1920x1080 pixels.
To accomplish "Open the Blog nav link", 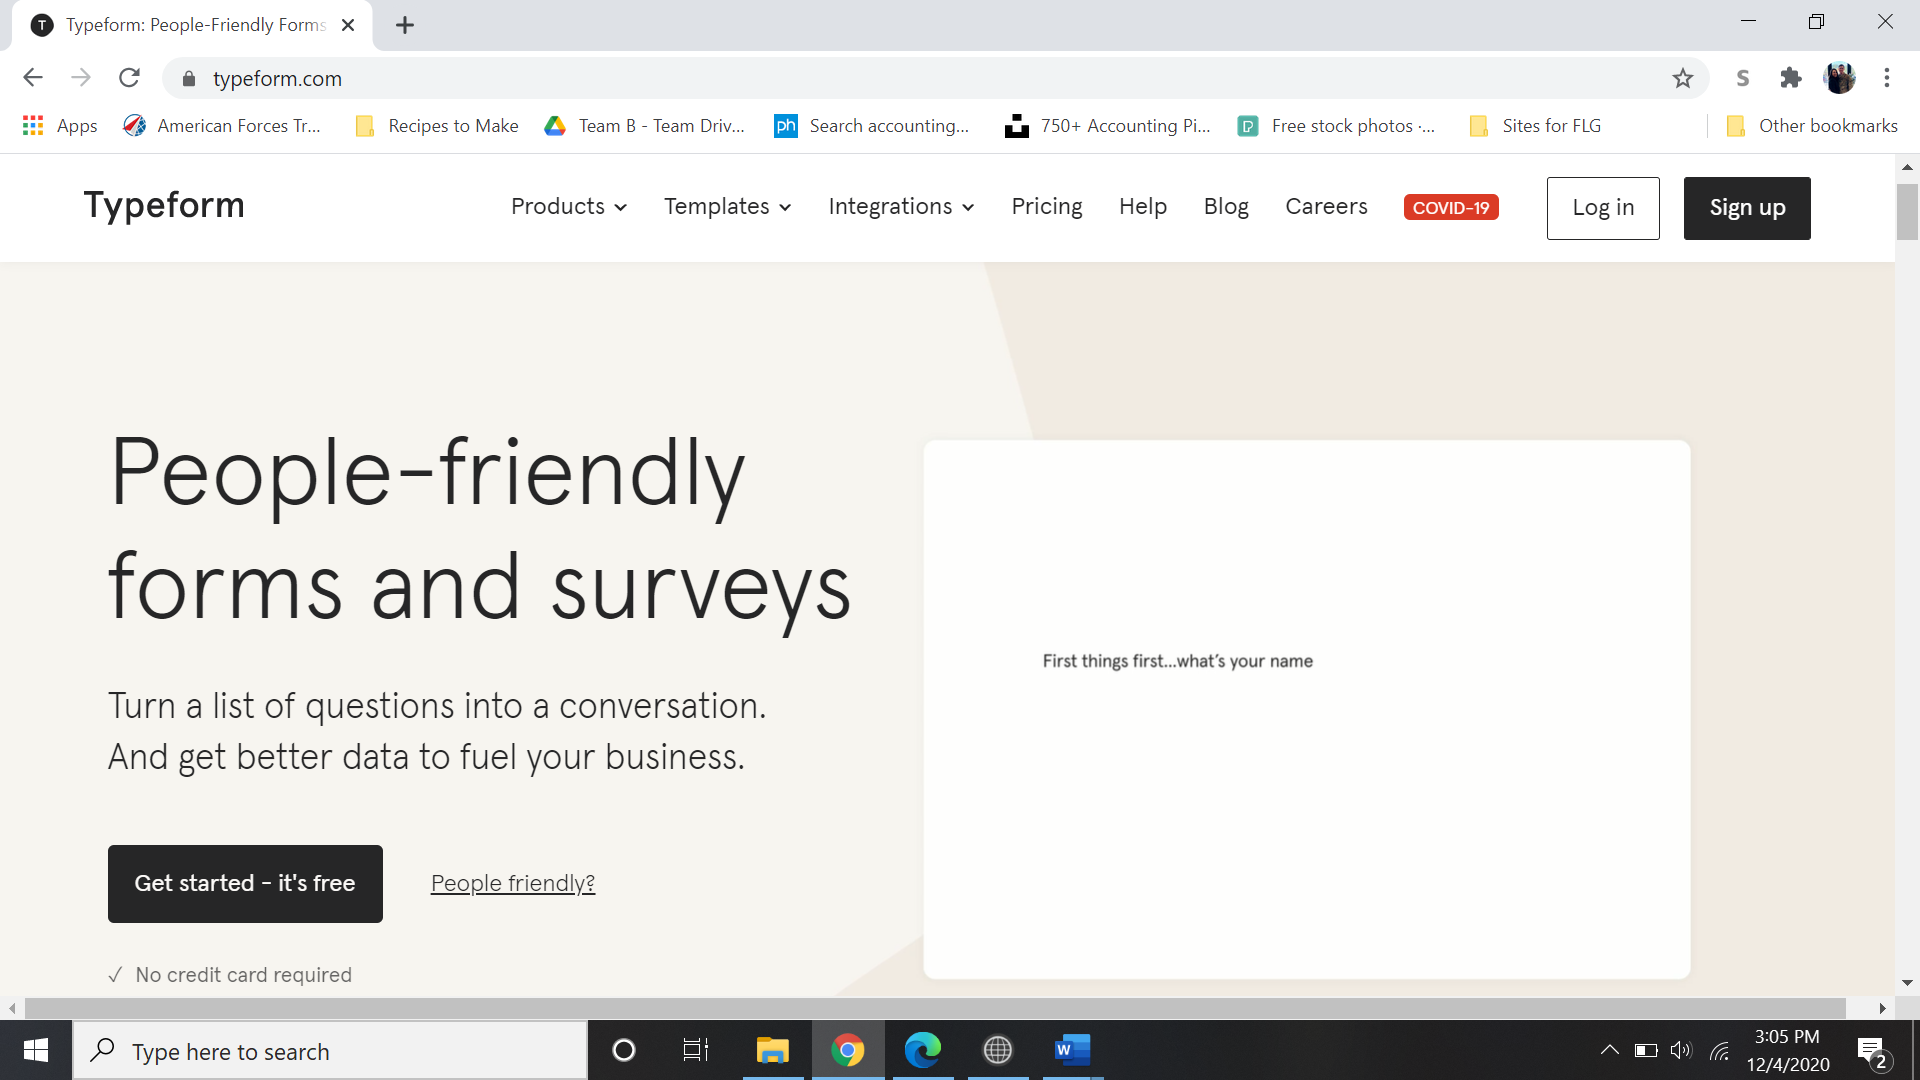I will (1225, 207).
